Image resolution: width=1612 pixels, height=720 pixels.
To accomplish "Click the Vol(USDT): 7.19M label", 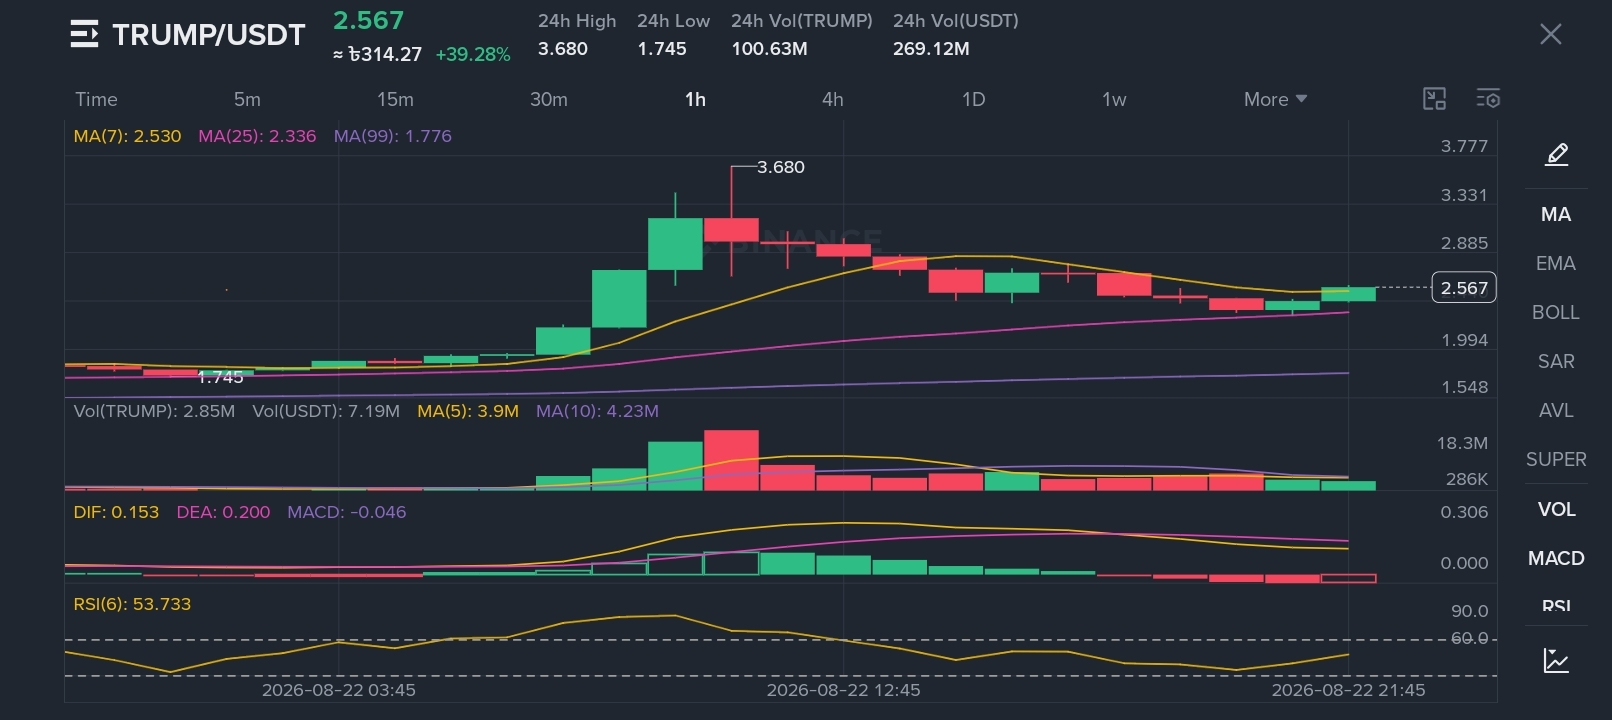I will pyautogui.click(x=326, y=411).
